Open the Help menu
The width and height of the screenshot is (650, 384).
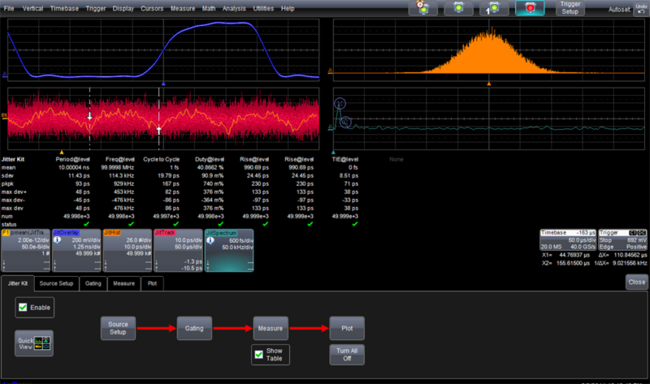coord(287,8)
